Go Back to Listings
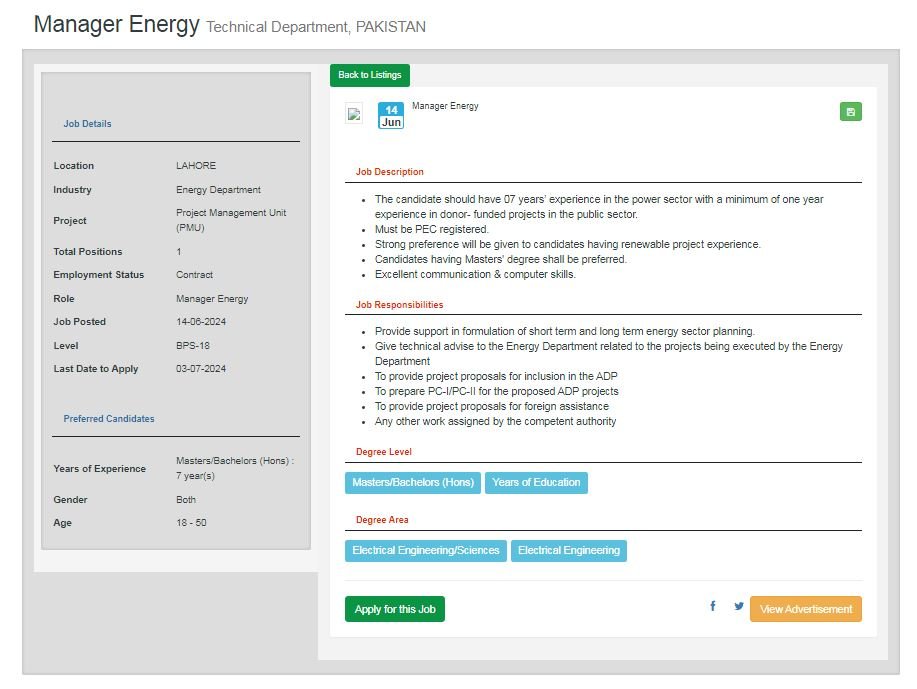917x689 pixels. click(370, 75)
